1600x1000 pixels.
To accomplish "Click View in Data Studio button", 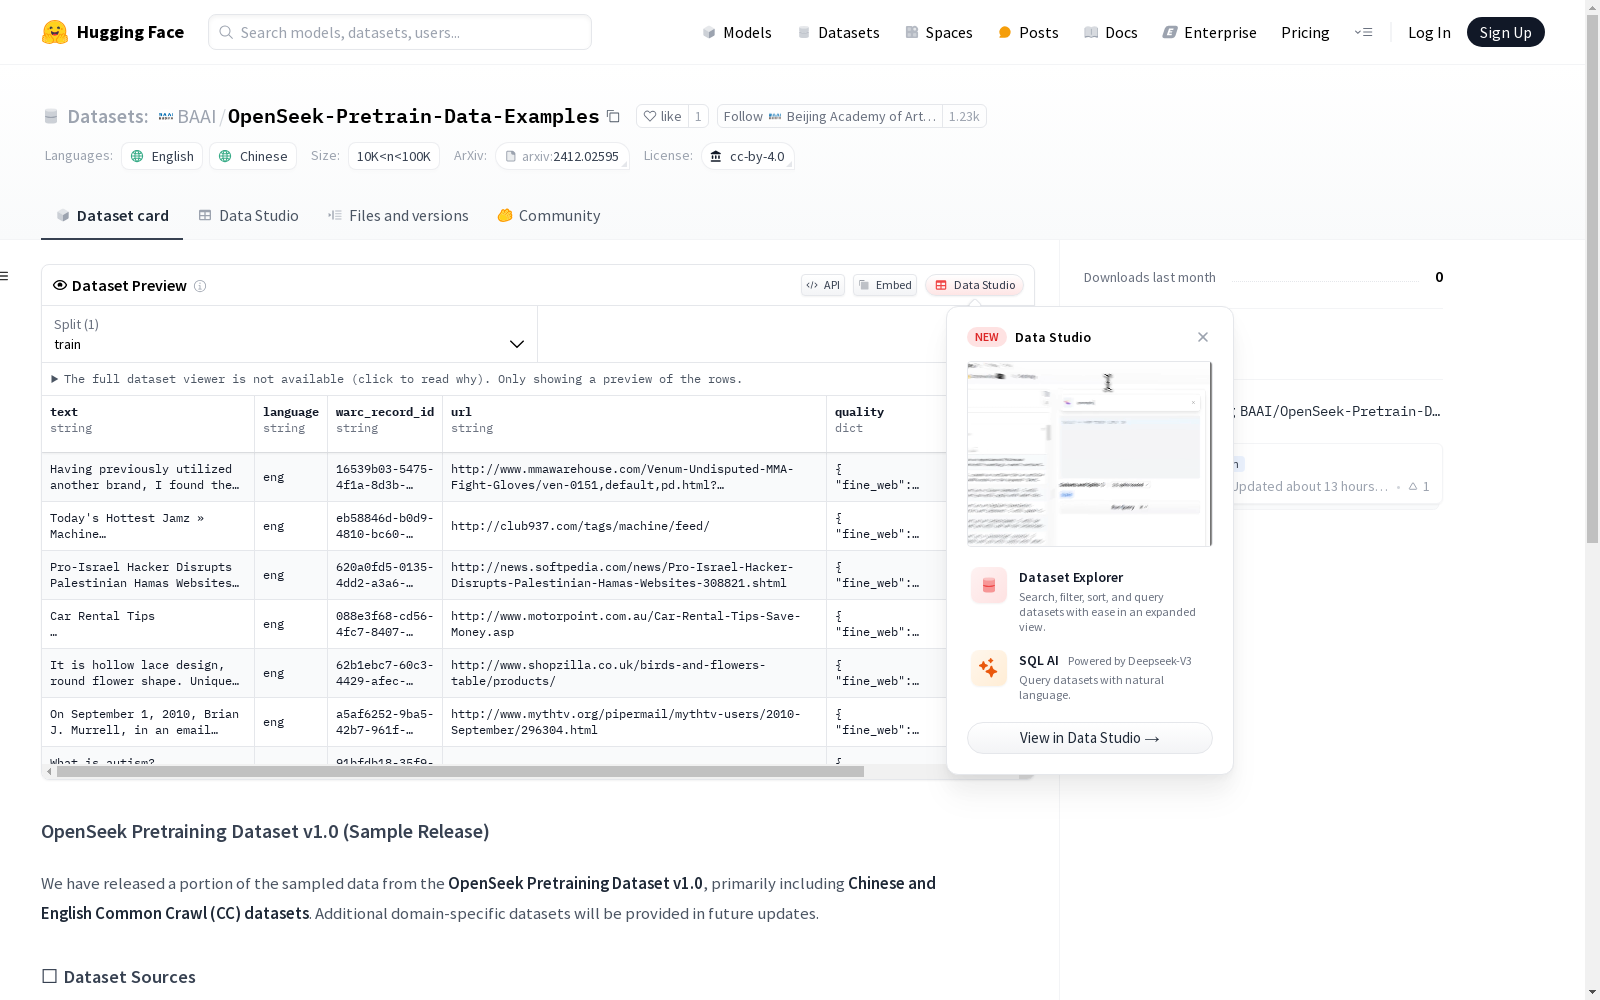I will click(x=1090, y=738).
